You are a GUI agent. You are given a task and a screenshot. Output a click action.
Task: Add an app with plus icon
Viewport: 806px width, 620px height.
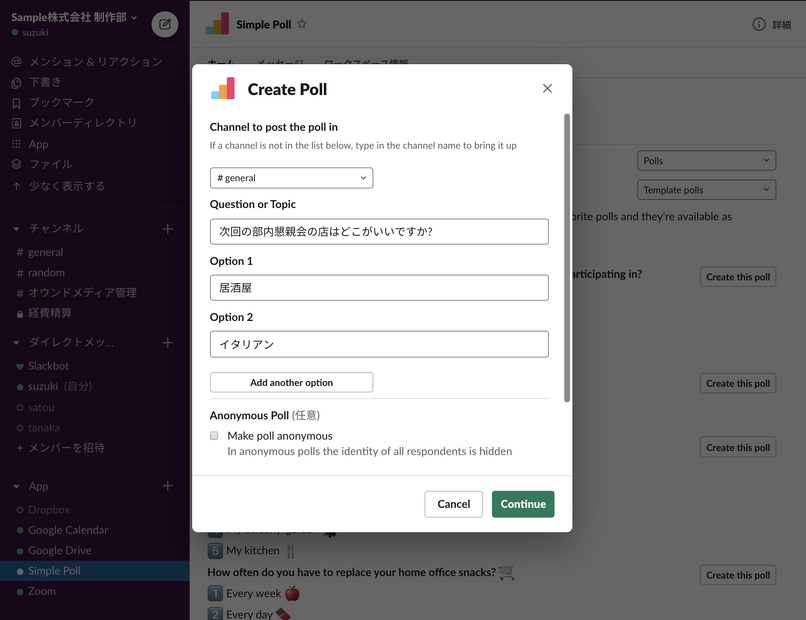(x=168, y=486)
